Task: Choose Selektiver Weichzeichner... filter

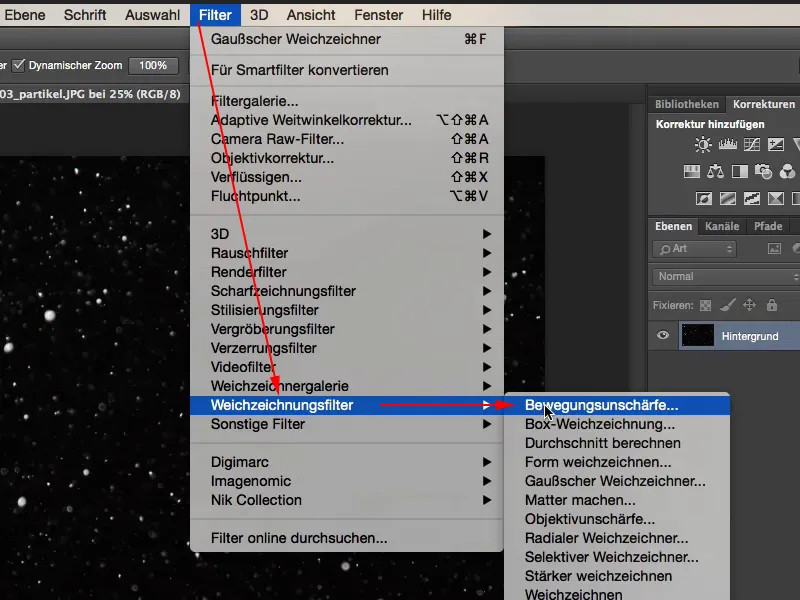Action: 617,557
